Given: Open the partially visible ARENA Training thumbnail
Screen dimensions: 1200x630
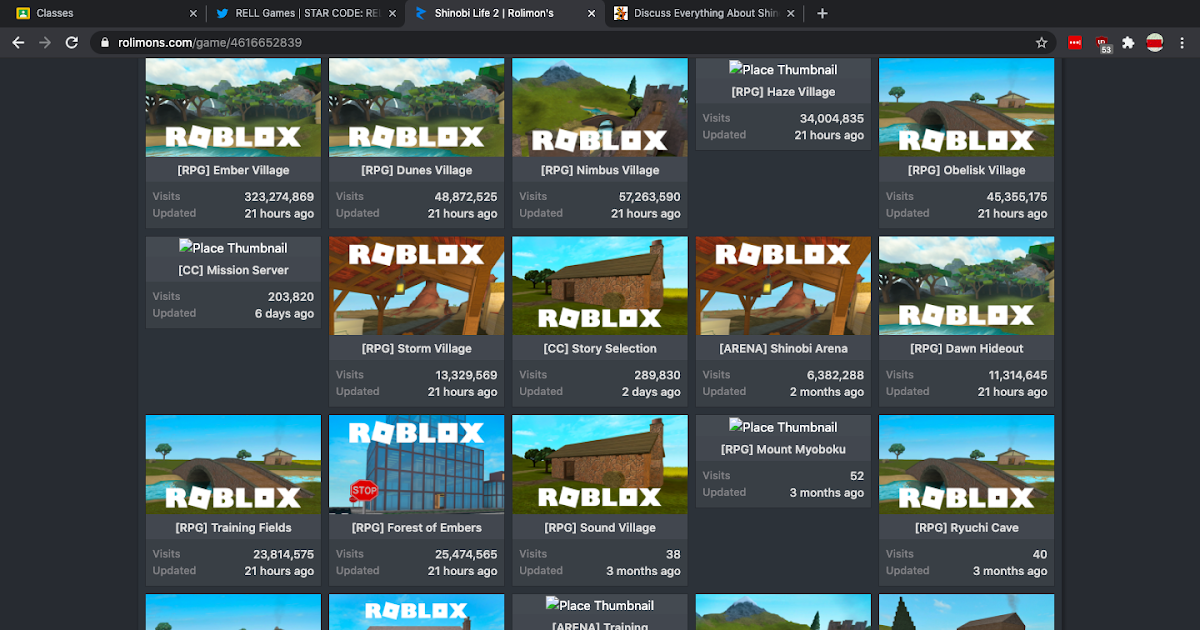Looking at the screenshot, I should pyautogui.click(x=600, y=605).
